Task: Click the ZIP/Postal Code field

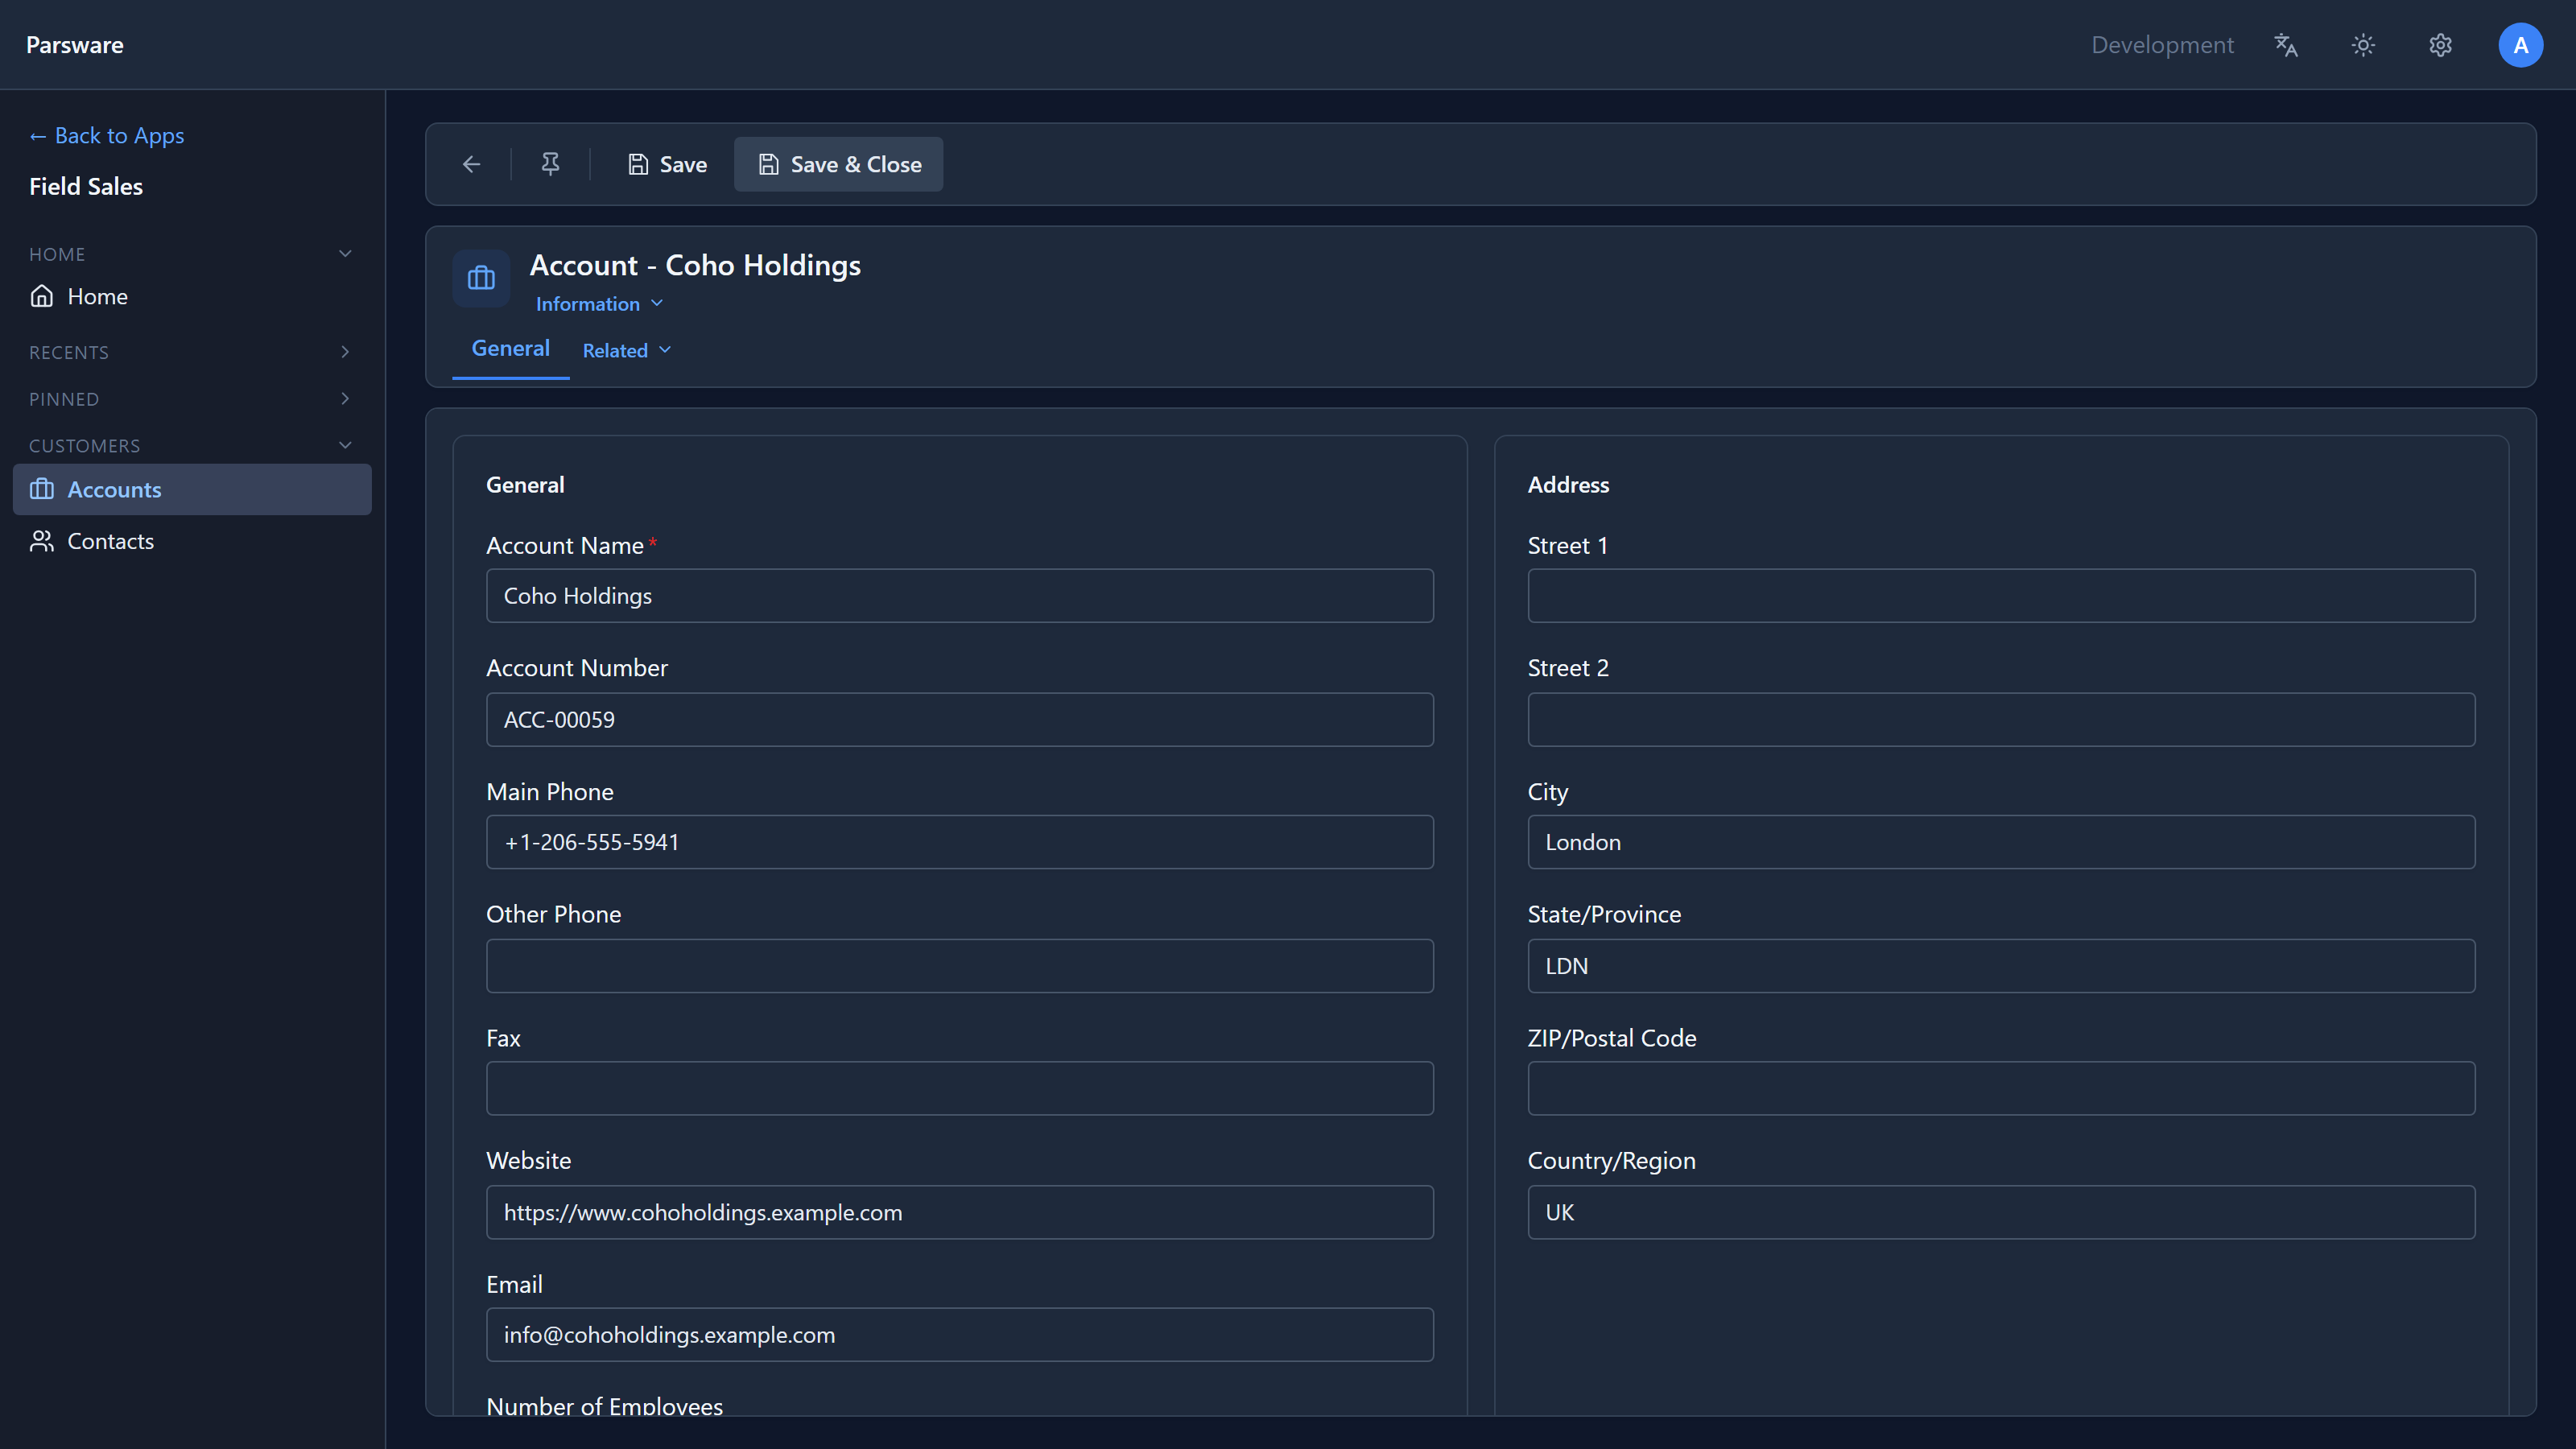Action: (2001, 1088)
